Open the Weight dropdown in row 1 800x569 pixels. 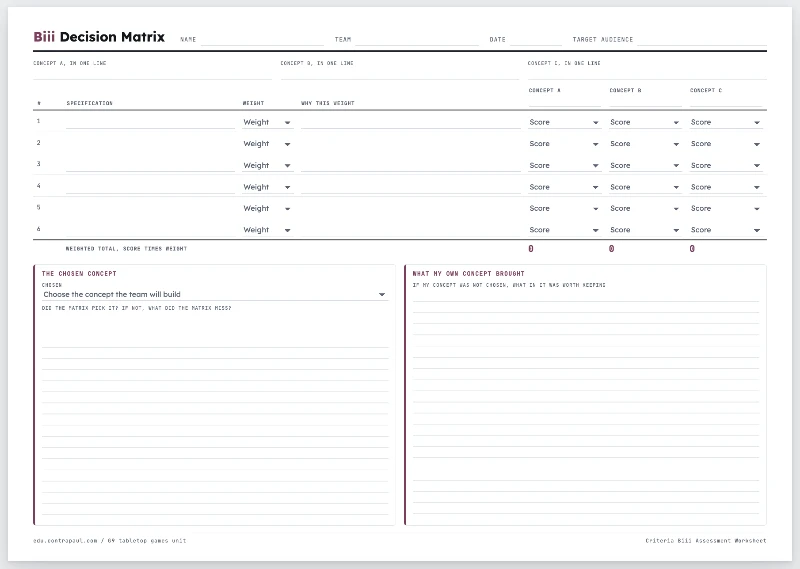(x=267, y=122)
